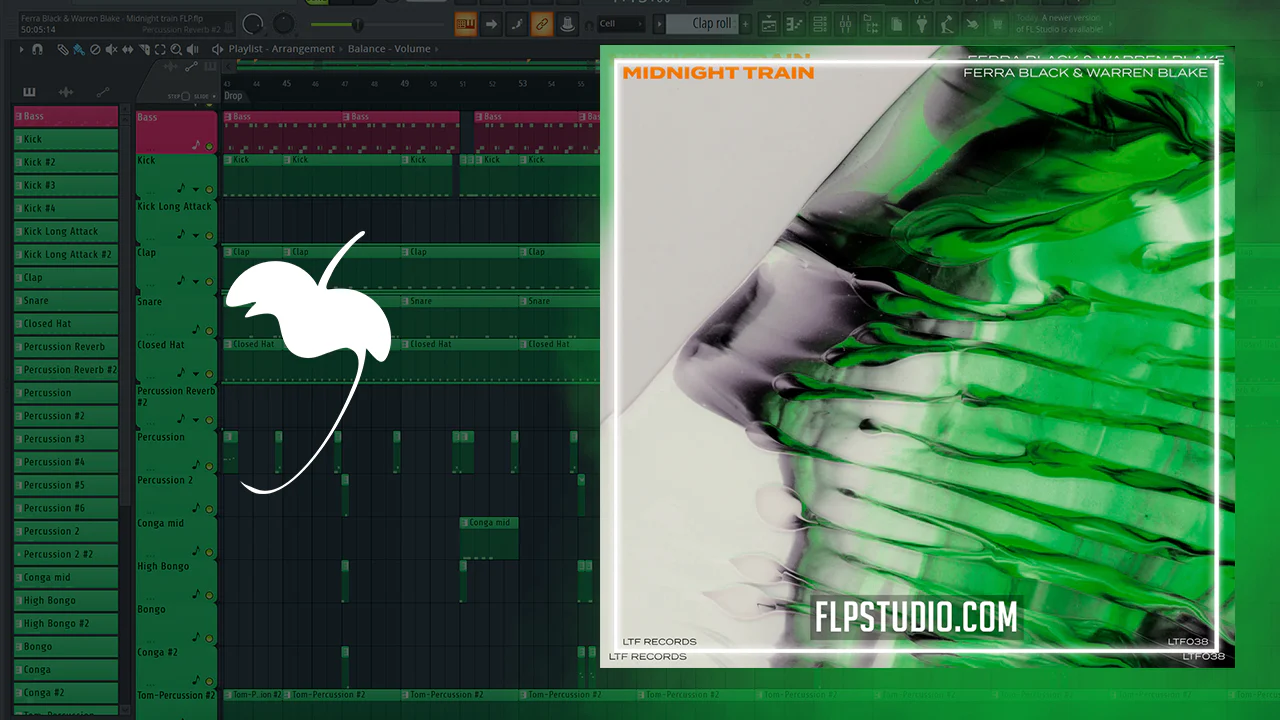Open playlist options menu arrow at toolbar start

tap(22, 49)
